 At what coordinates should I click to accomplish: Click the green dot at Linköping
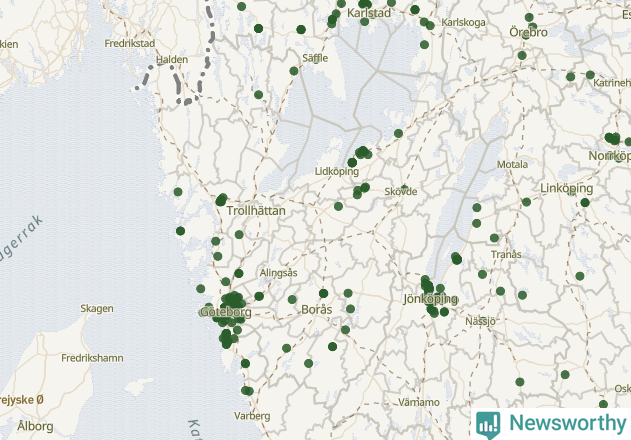[585, 202]
